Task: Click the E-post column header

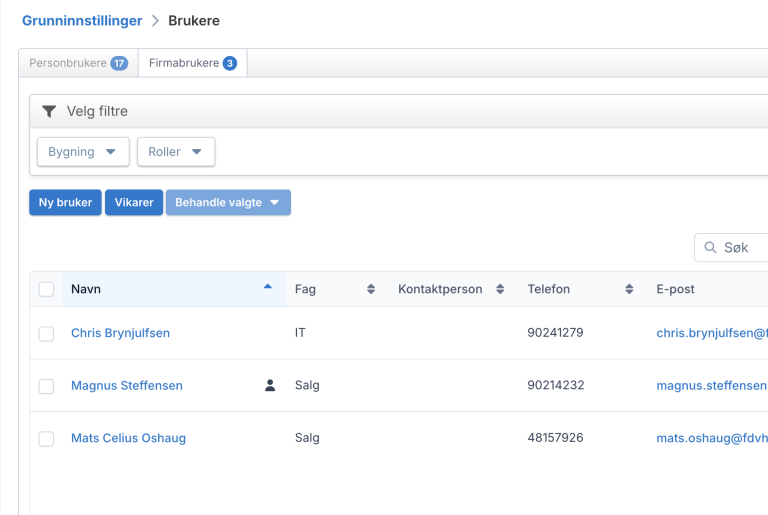Action: tap(675, 289)
